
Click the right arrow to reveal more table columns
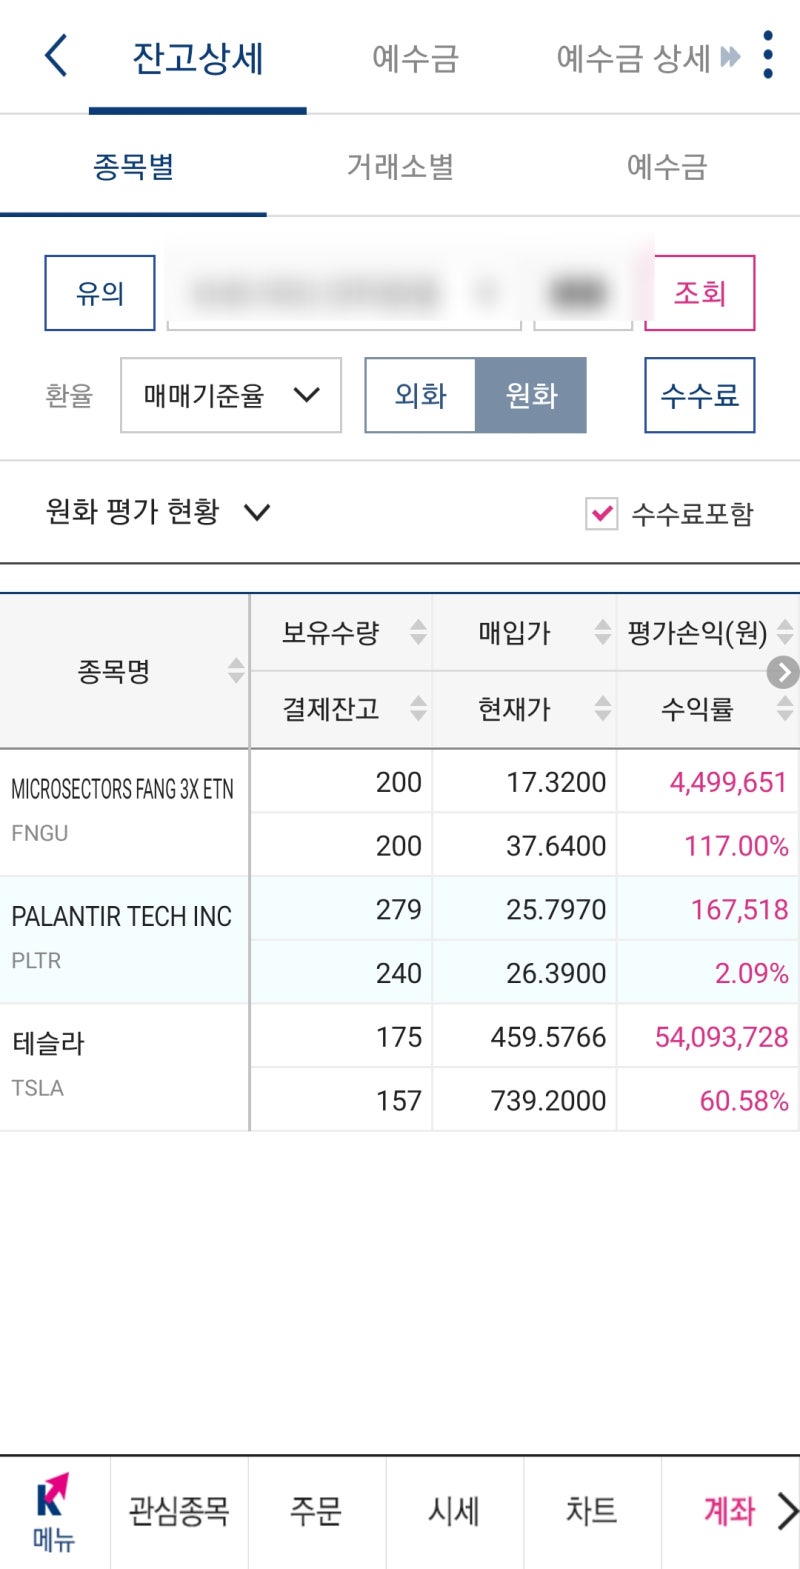point(784,672)
